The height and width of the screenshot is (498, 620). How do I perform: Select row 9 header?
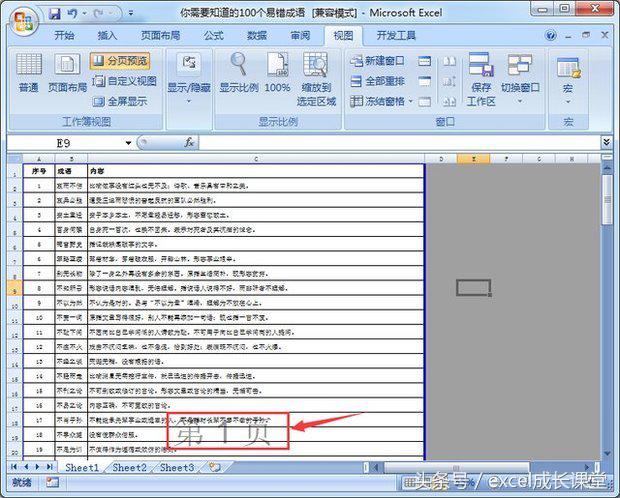pos(15,288)
